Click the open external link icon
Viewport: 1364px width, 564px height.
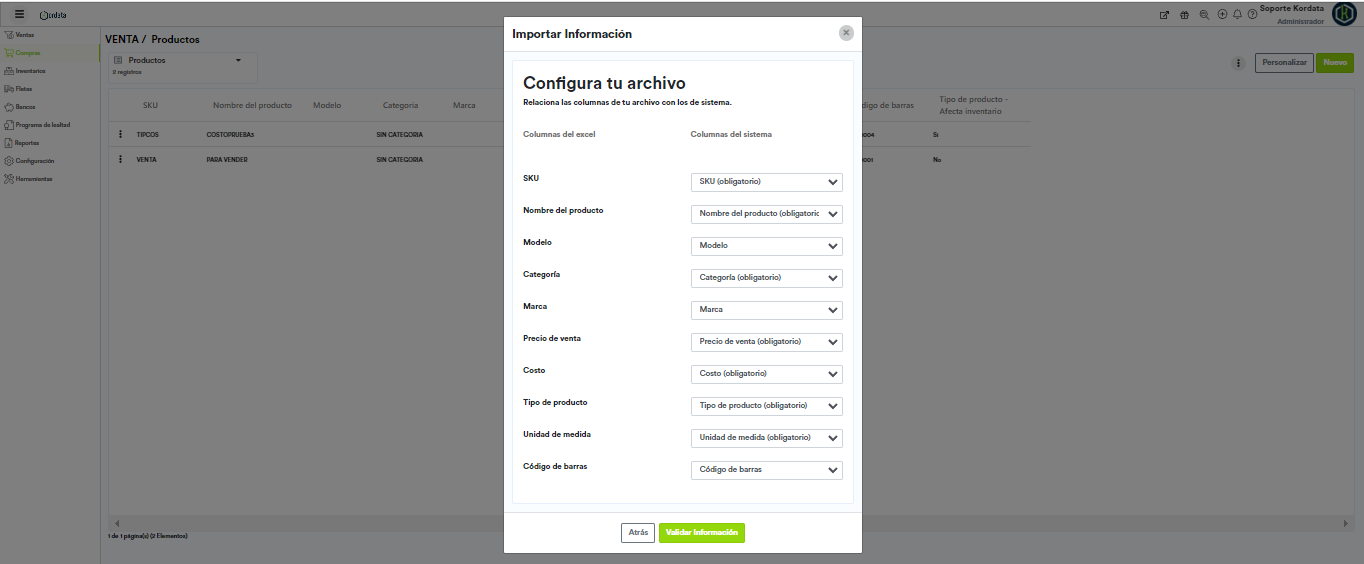[x=1164, y=15]
